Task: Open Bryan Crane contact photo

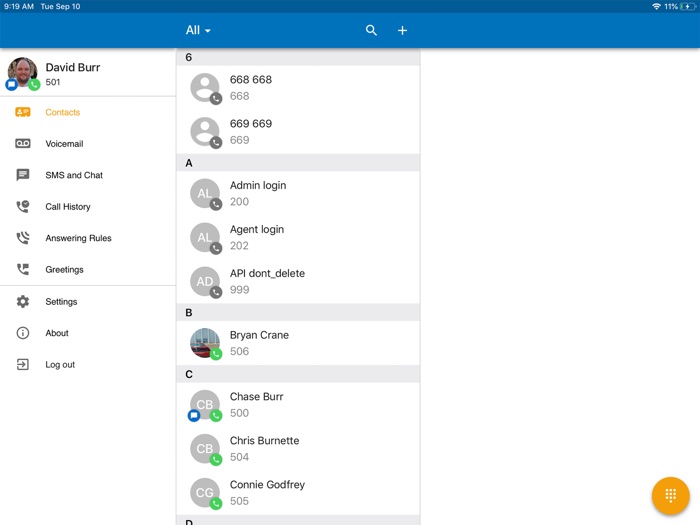Action: 205,343
